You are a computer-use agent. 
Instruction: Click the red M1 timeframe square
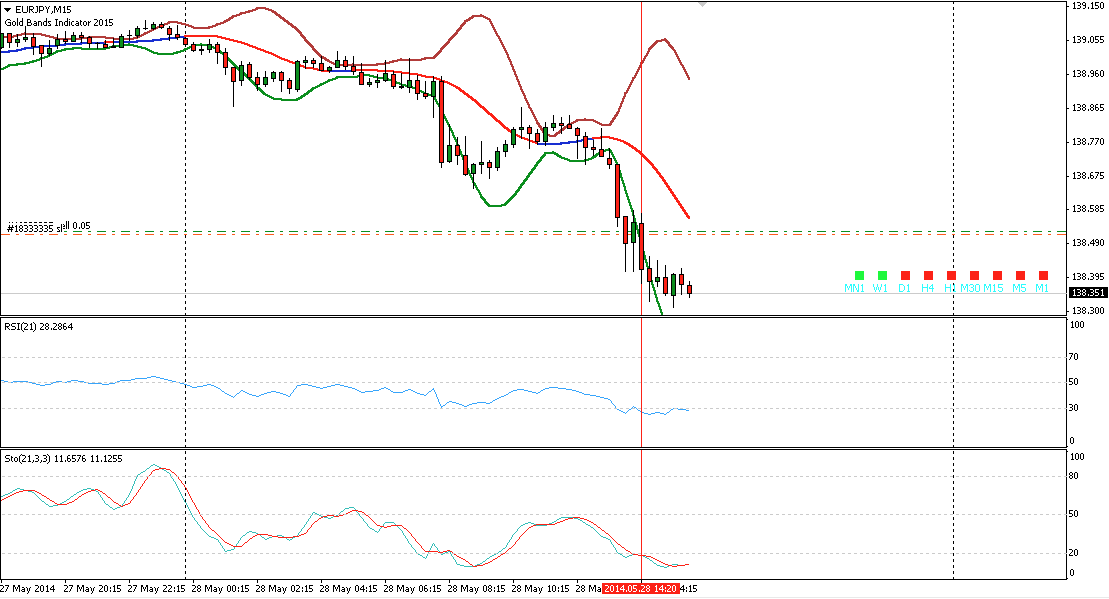(1043, 275)
